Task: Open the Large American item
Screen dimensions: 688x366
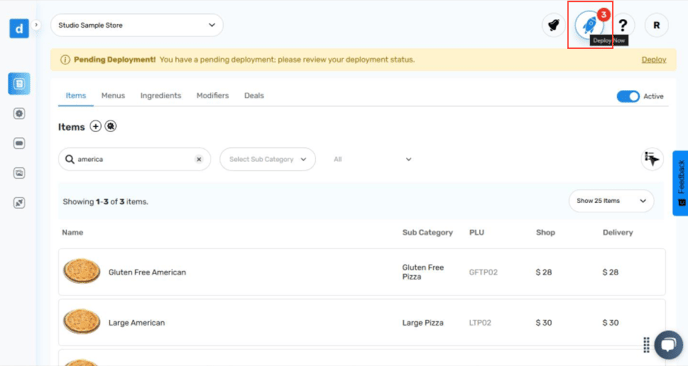Action: click(x=362, y=323)
